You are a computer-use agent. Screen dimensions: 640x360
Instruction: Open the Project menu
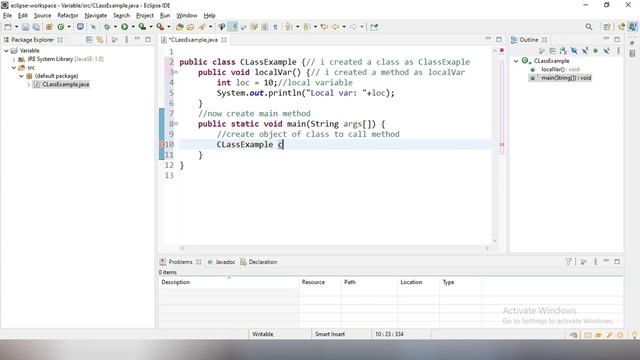coord(145,16)
